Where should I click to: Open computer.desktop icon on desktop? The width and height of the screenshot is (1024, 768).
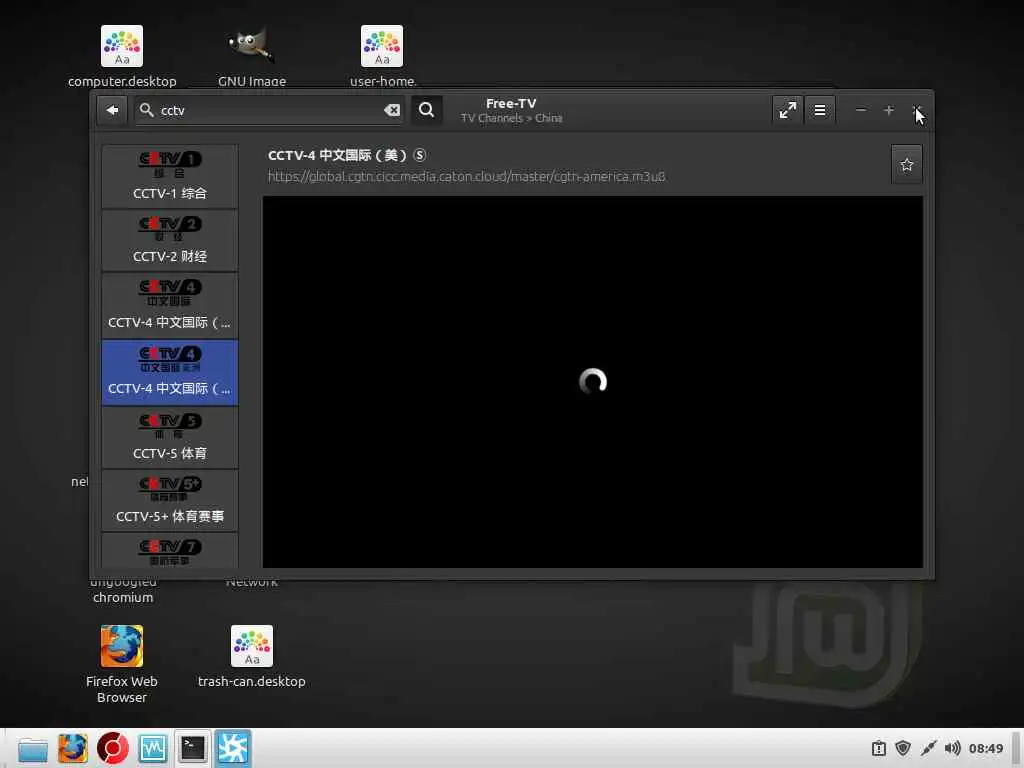pyautogui.click(x=122, y=57)
